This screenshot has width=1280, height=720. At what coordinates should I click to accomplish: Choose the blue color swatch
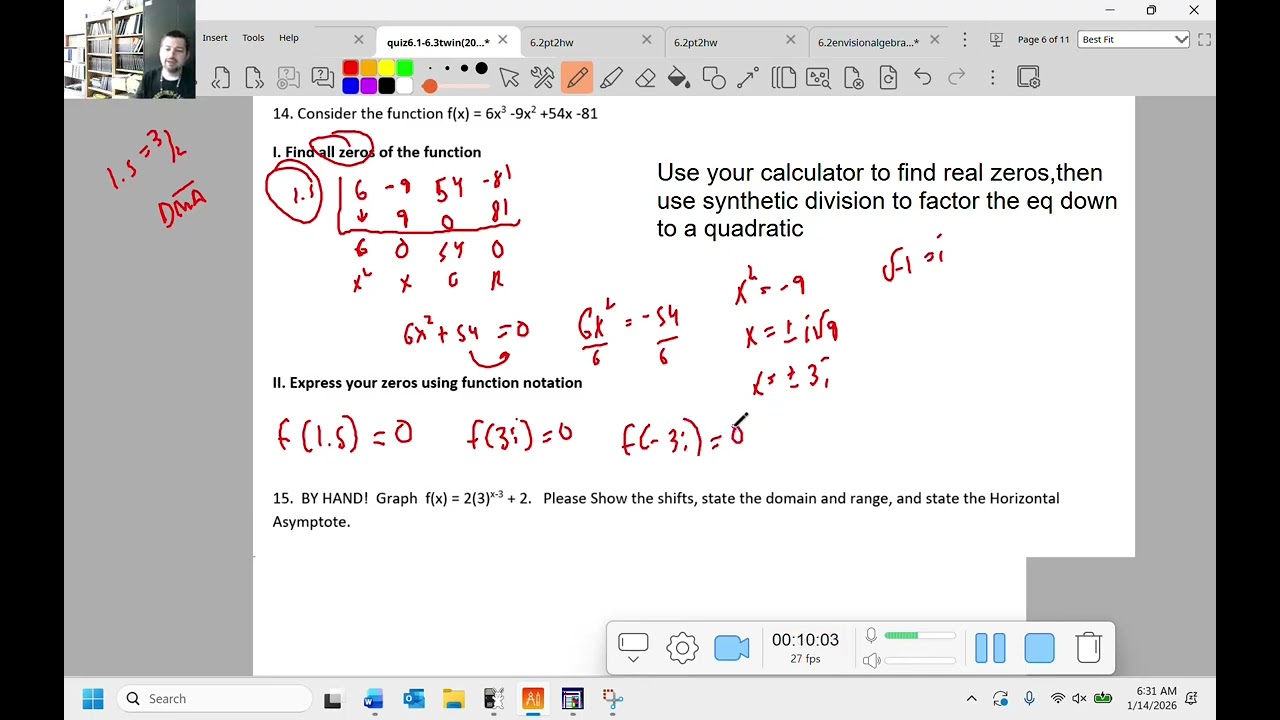coord(350,86)
